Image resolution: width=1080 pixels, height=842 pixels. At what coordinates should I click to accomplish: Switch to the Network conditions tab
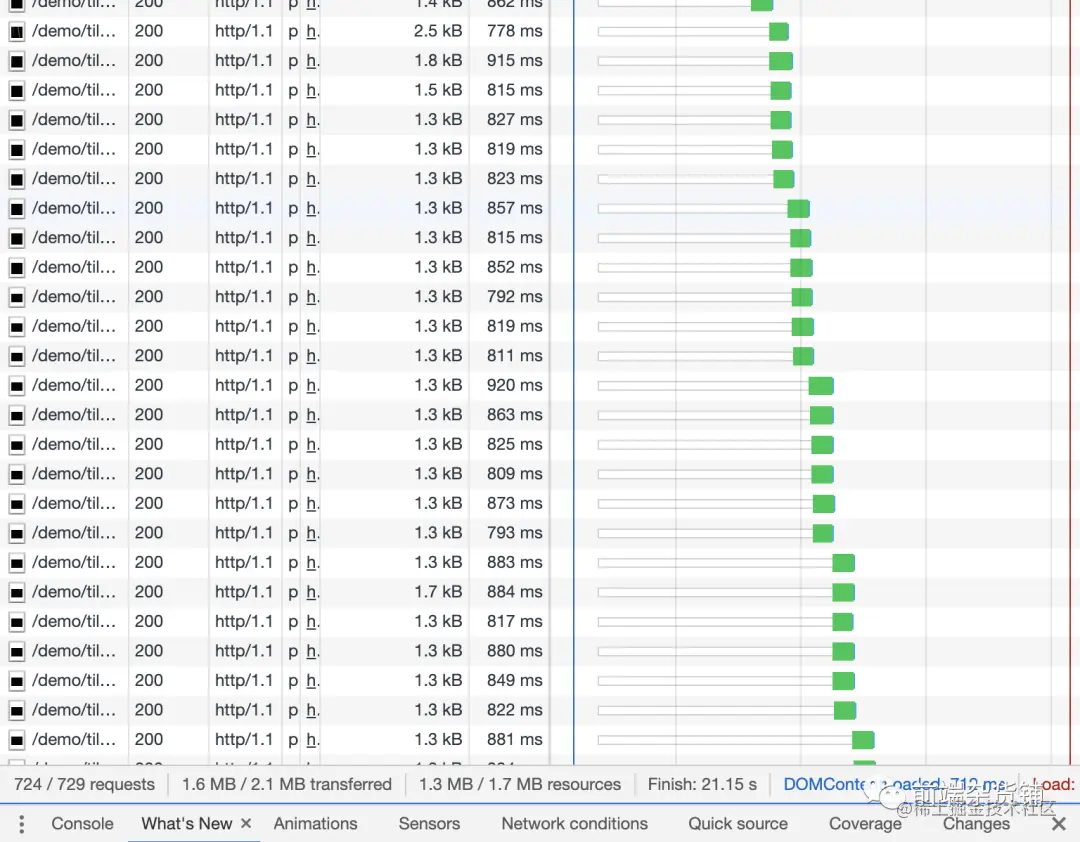574,823
